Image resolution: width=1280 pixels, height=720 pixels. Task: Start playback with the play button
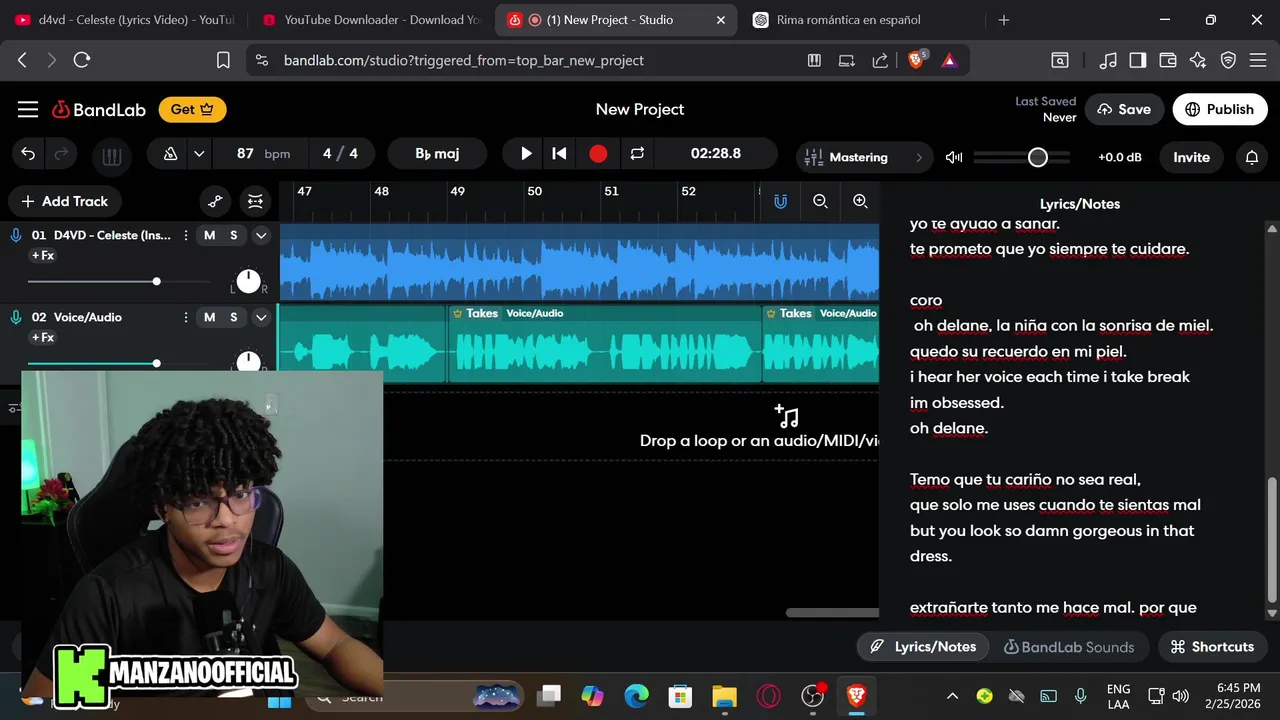pos(526,154)
